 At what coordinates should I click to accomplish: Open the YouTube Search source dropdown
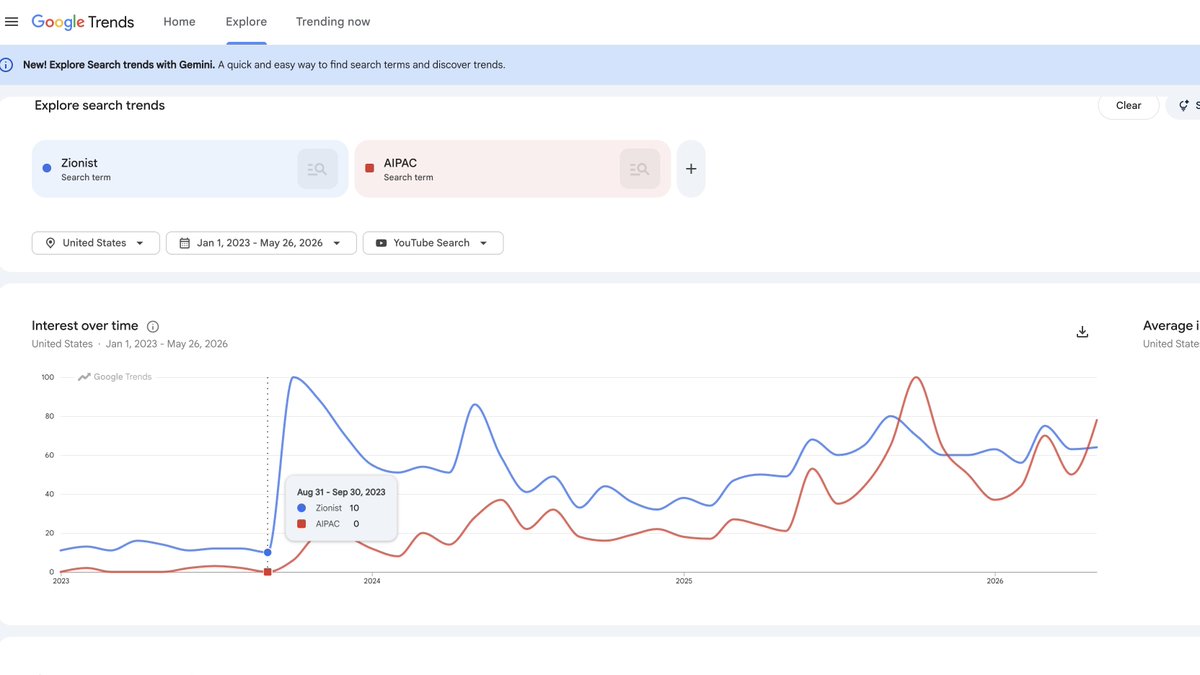(x=433, y=243)
